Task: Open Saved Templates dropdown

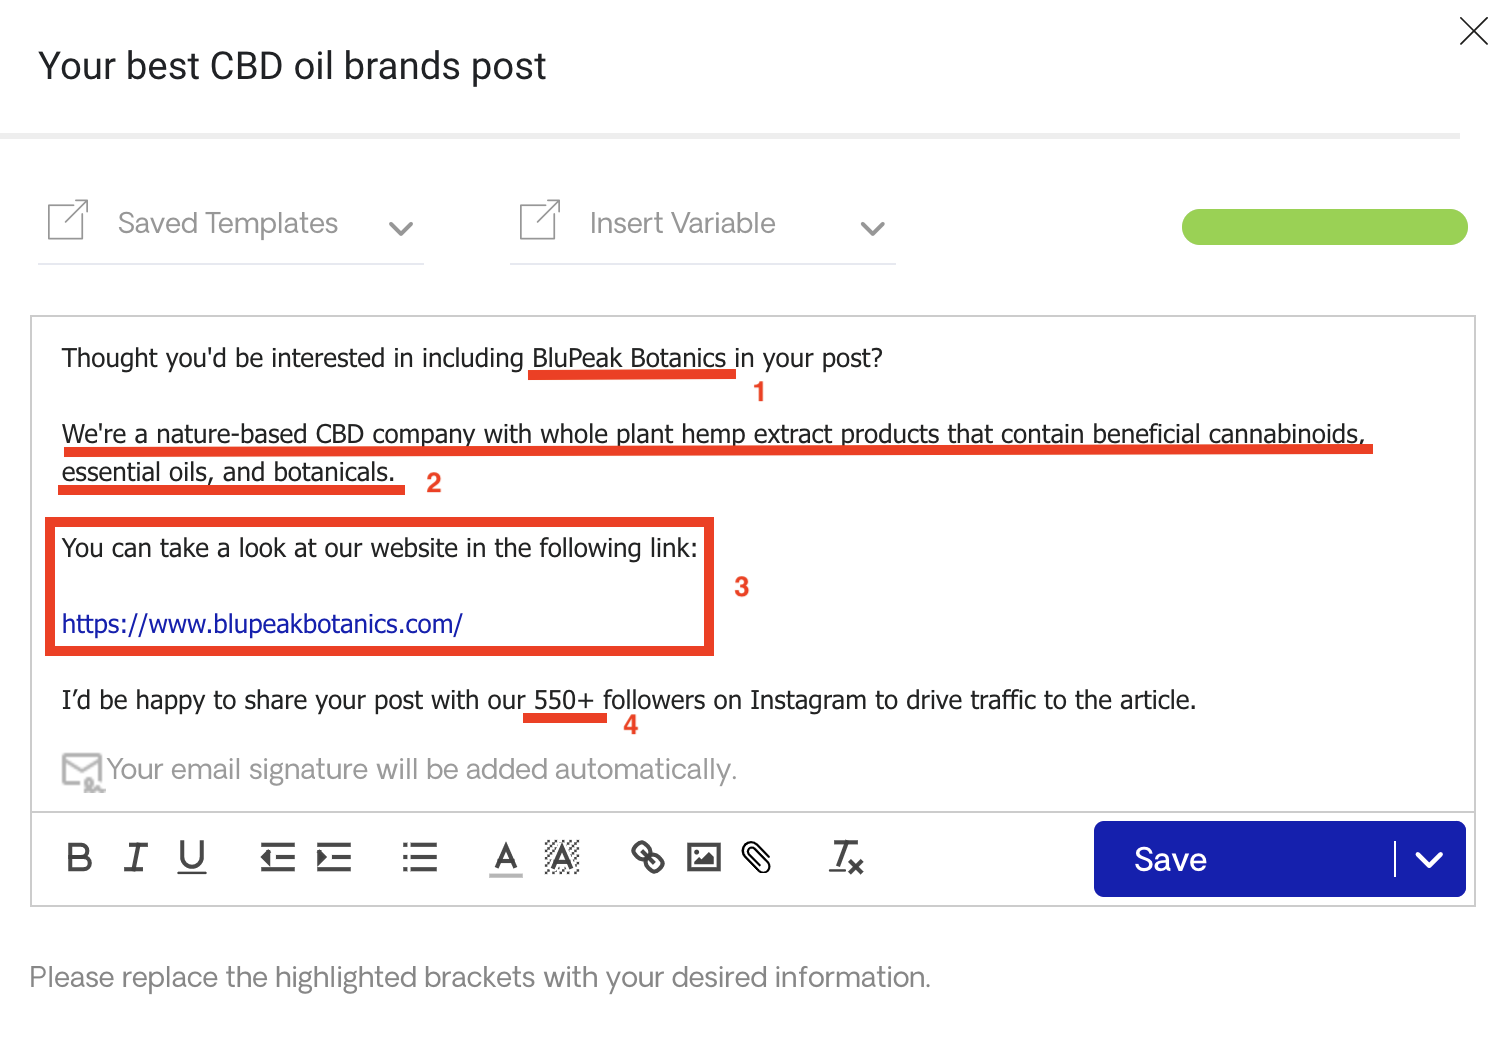Action: (x=231, y=224)
